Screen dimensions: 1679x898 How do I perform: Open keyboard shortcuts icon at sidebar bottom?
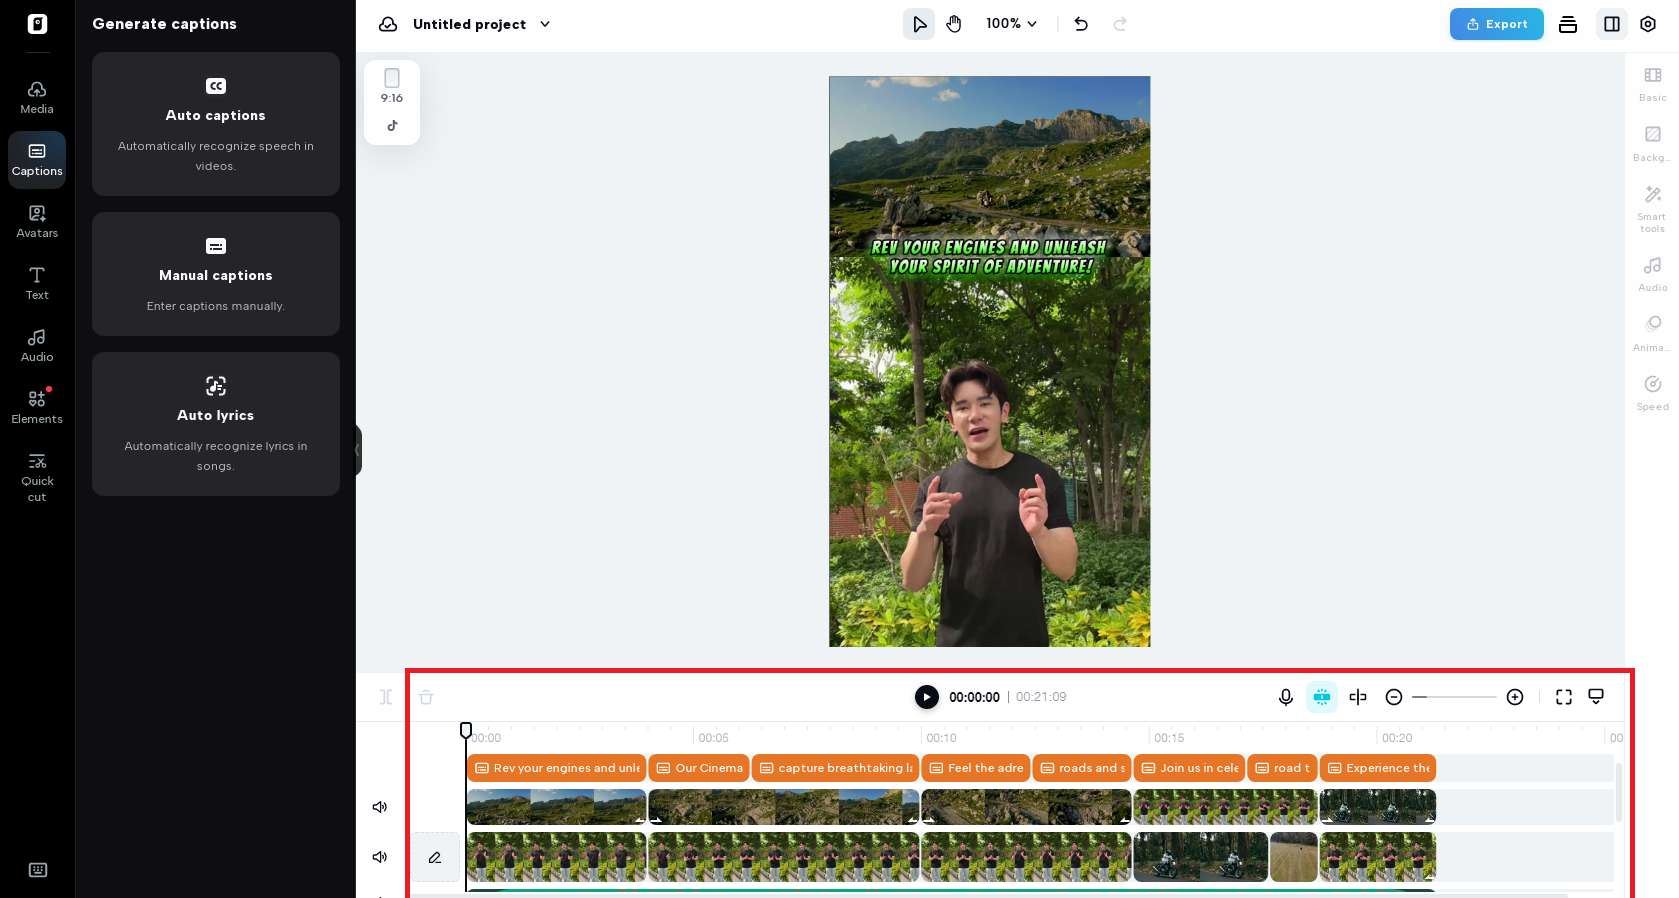coord(38,870)
